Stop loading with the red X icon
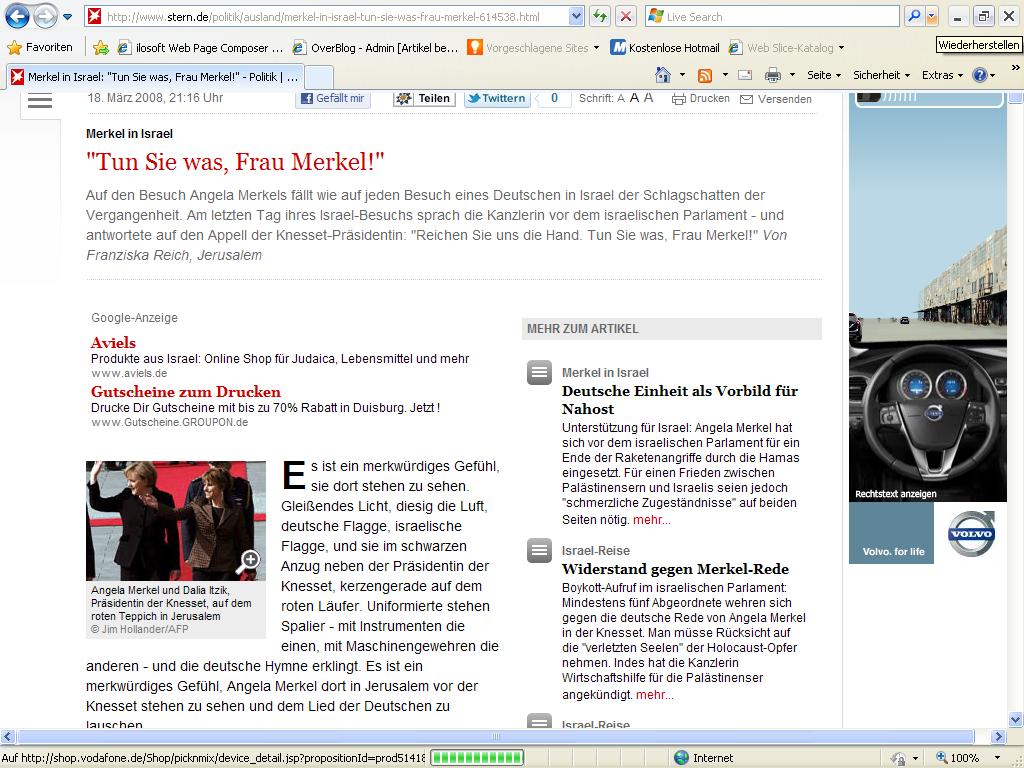Image resolution: width=1024 pixels, height=768 pixels. coord(626,16)
